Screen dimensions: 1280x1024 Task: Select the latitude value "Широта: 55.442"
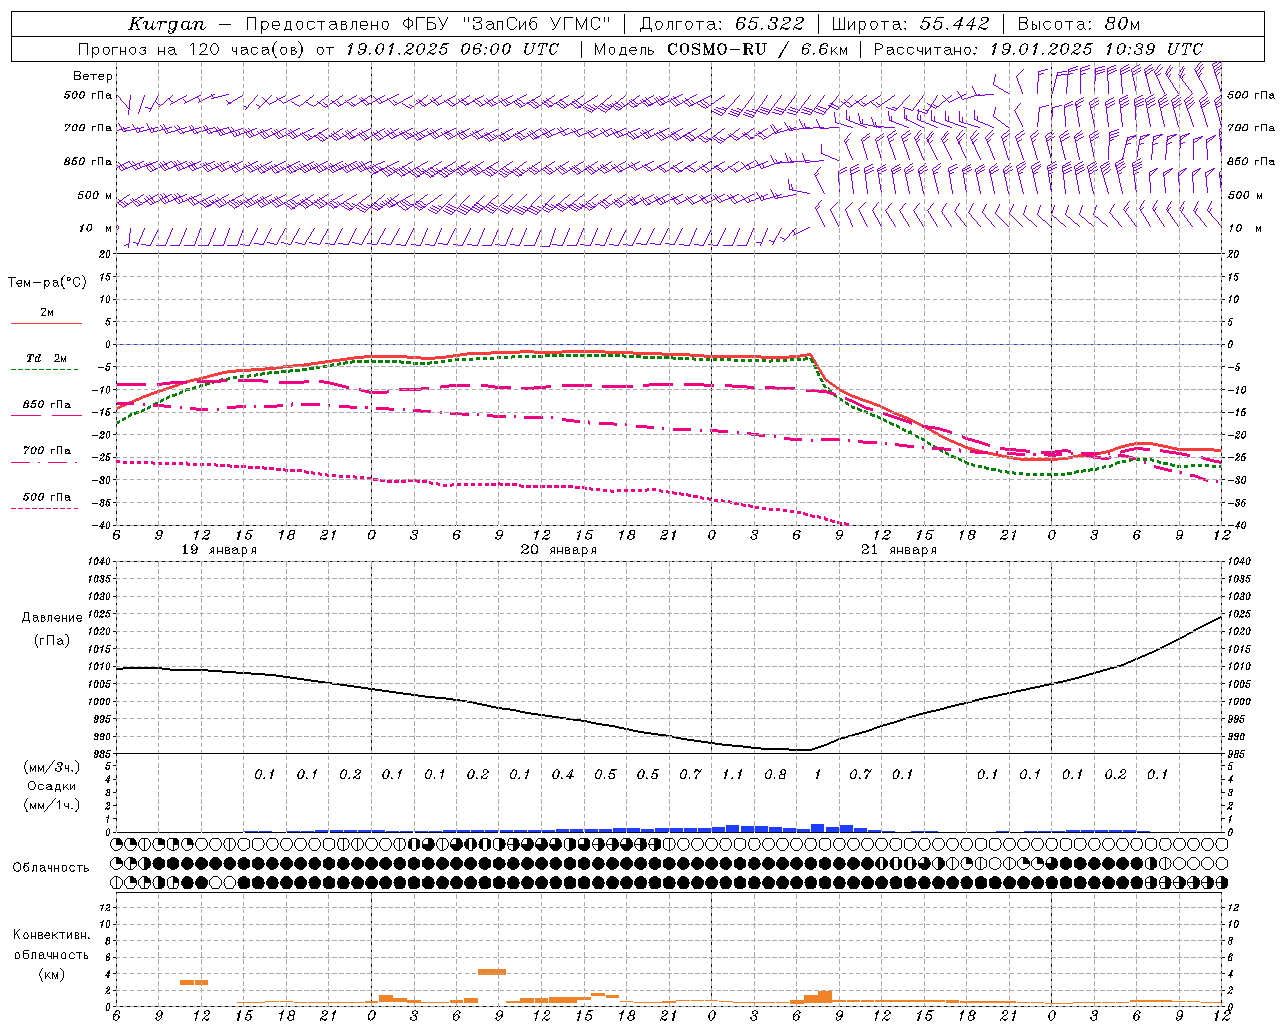(910, 24)
